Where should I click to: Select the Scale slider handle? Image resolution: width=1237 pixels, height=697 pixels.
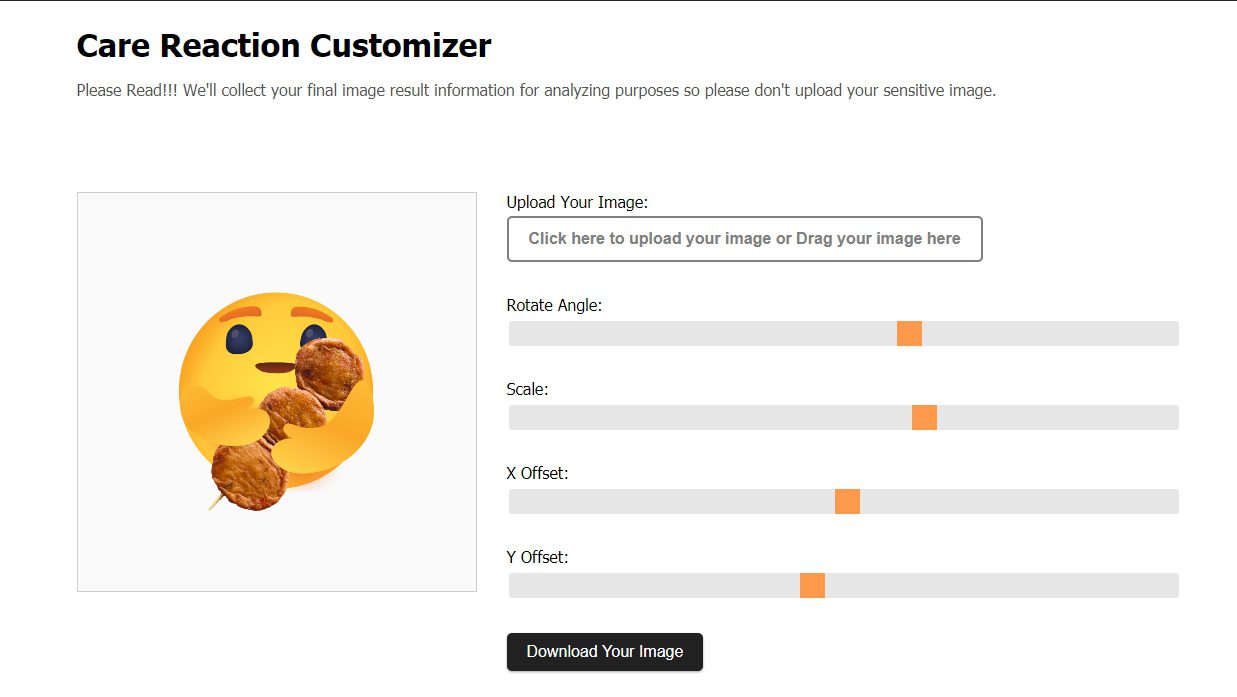[924, 418]
